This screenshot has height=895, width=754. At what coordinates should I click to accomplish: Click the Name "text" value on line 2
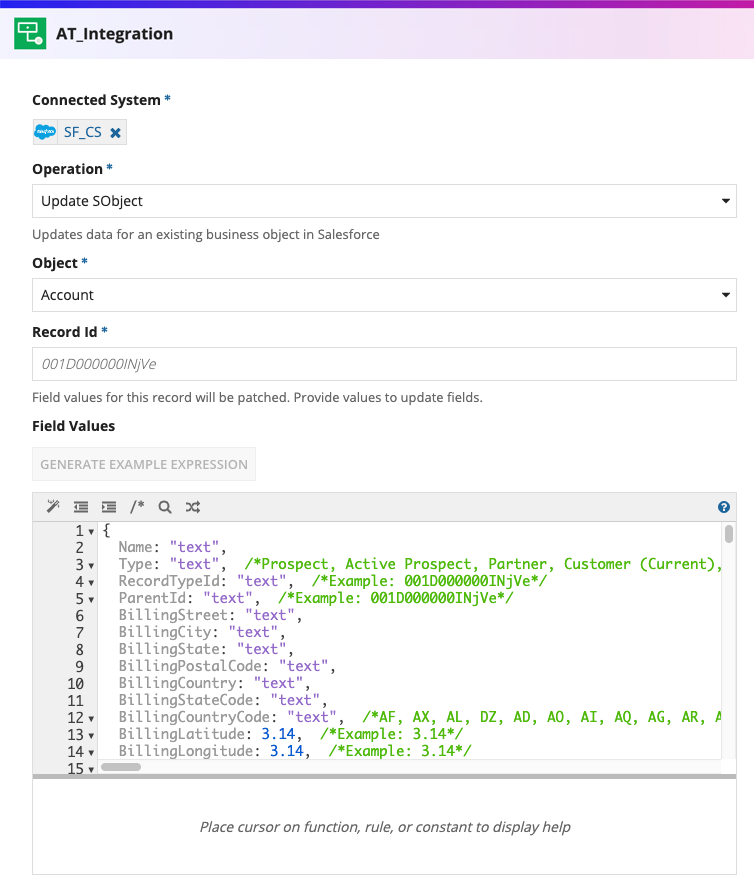[x=194, y=547]
